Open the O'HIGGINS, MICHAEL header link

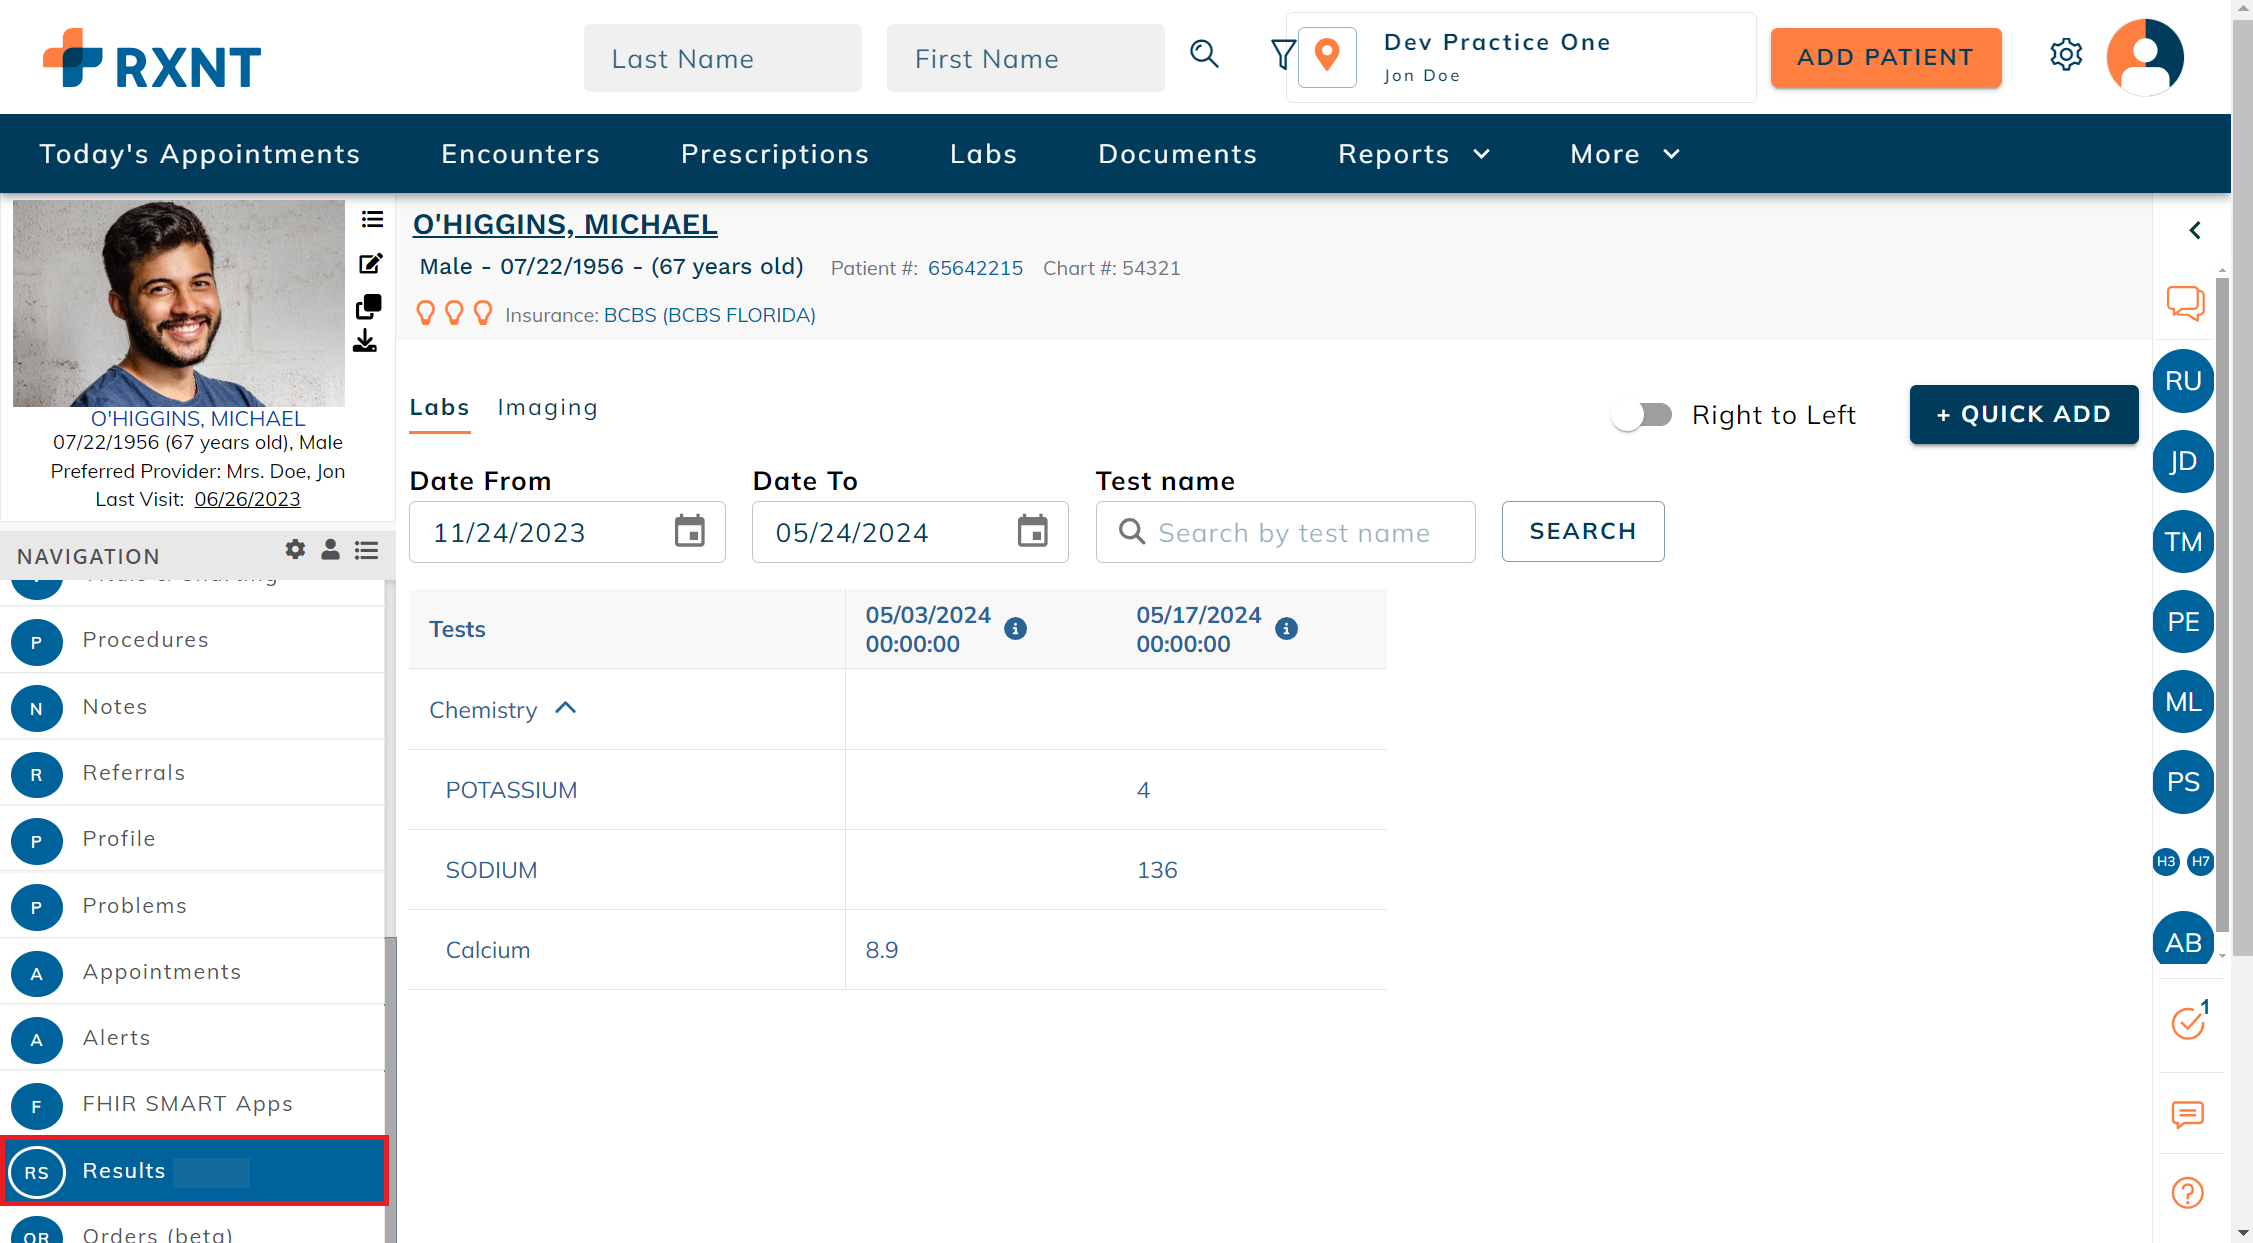[565, 224]
